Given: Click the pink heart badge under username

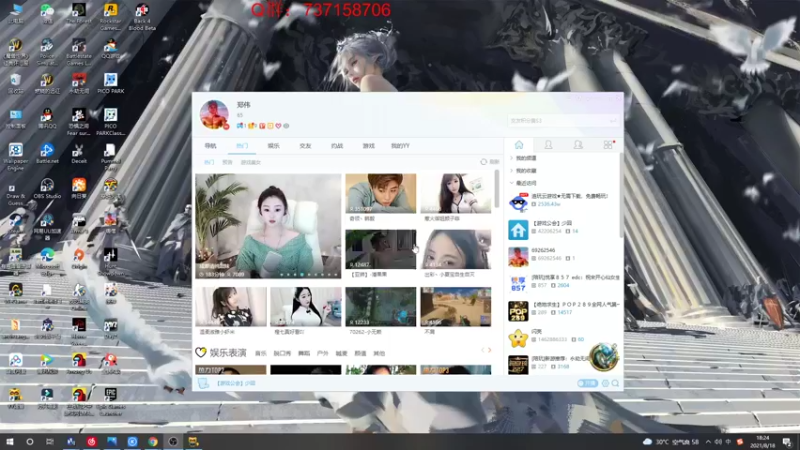Looking at the screenshot, I should [x=278, y=126].
